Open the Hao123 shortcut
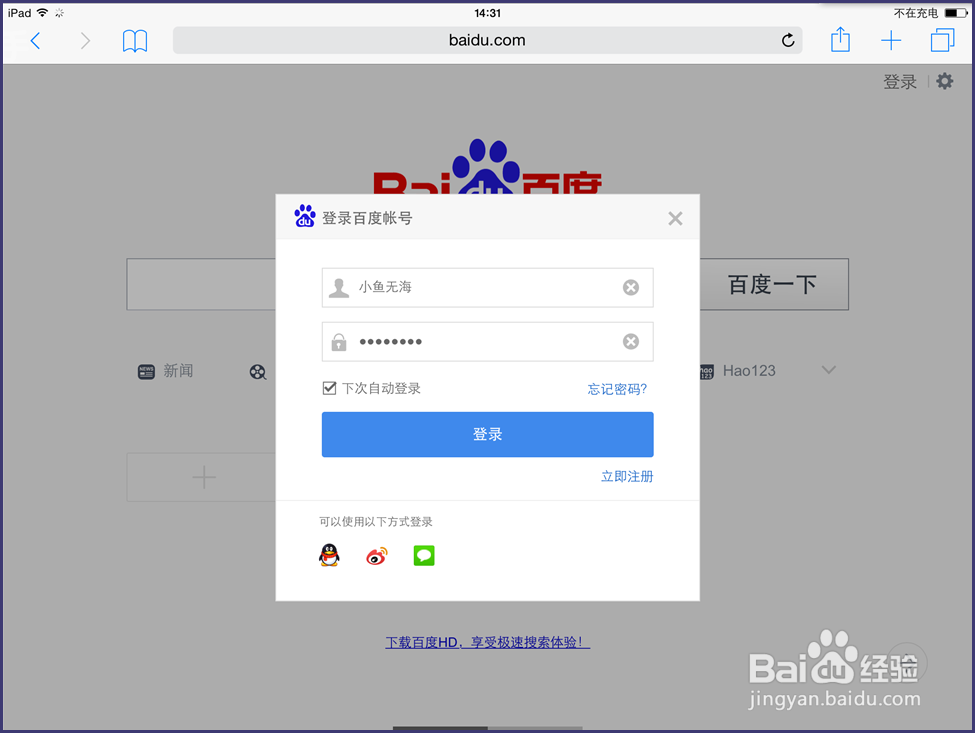The image size is (975, 733). (x=737, y=371)
